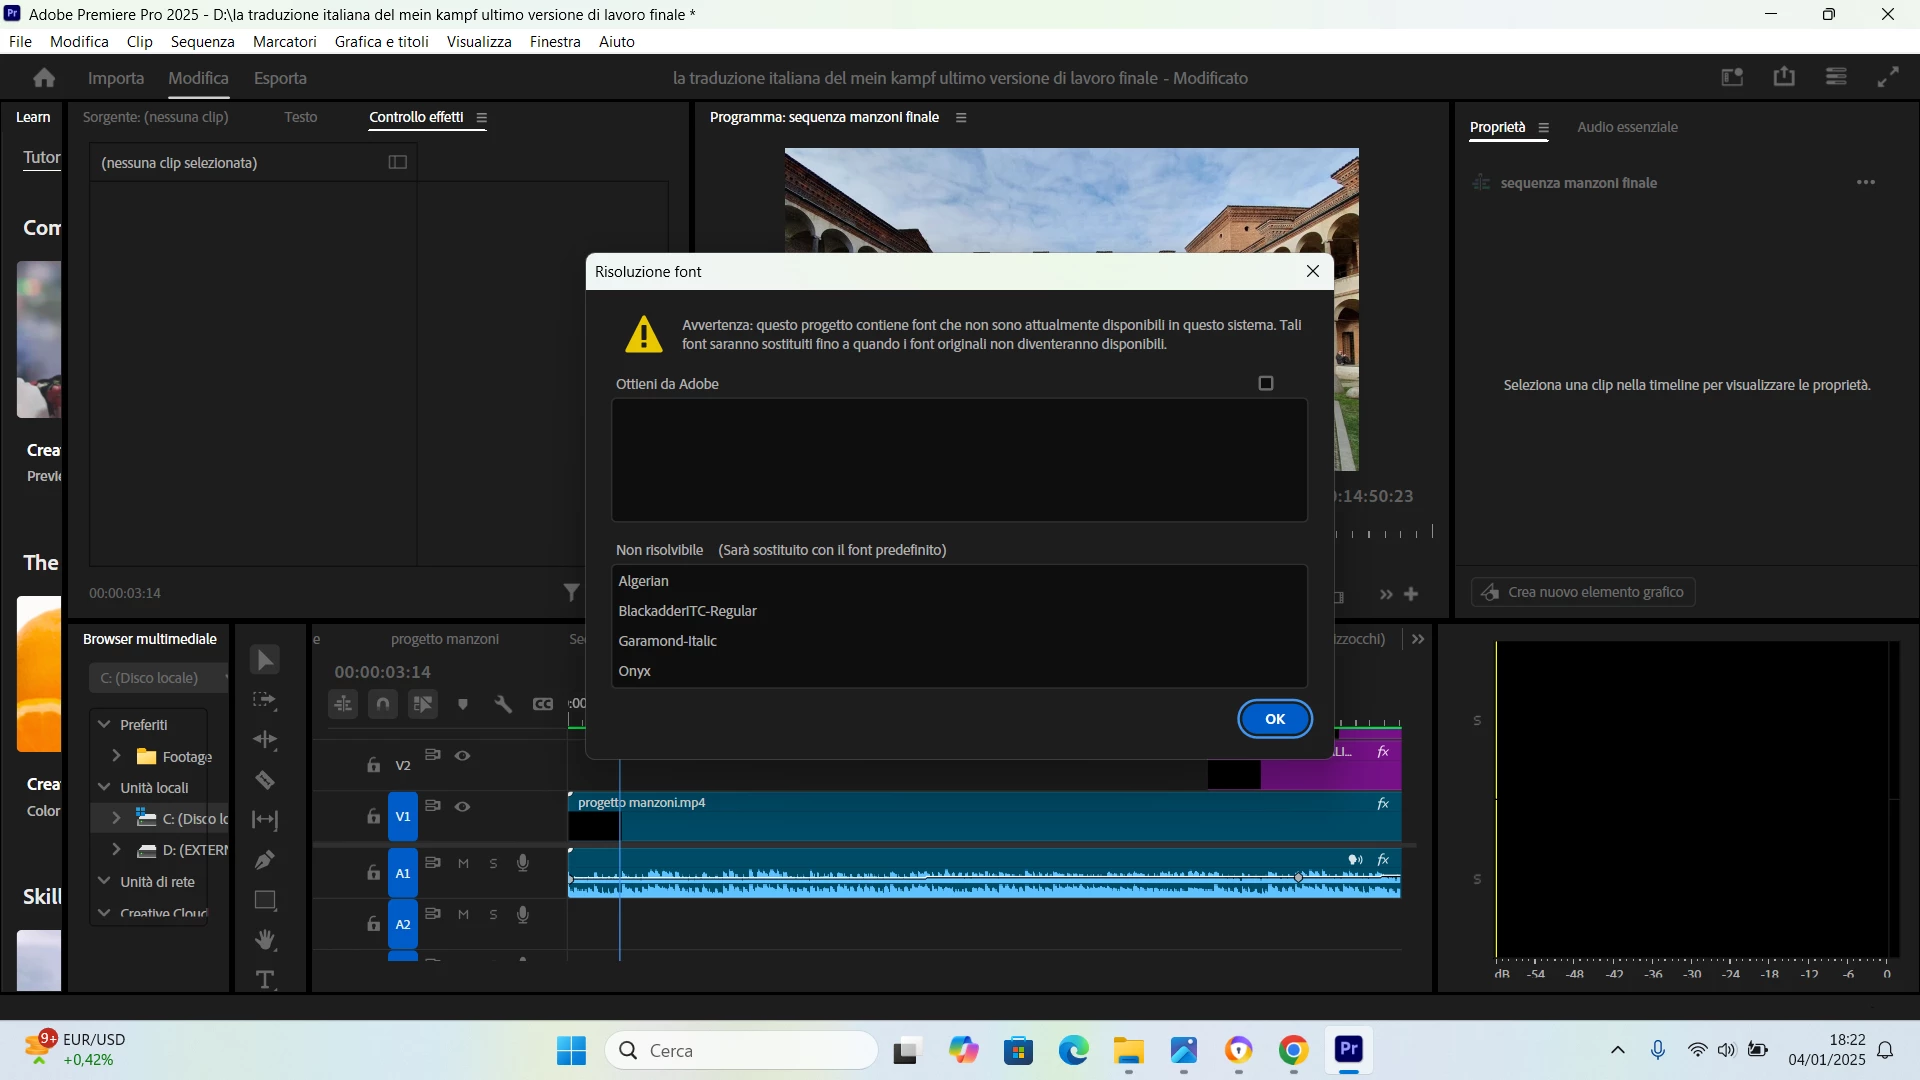1920x1080 pixels.
Task: Click OK in Risoluzione font dialog
Action: pos(1275,719)
